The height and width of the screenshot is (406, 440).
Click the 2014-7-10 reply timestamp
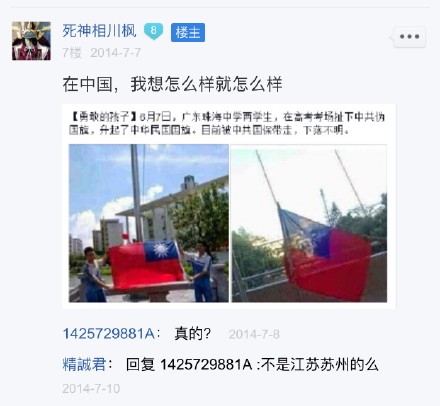tap(91, 389)
